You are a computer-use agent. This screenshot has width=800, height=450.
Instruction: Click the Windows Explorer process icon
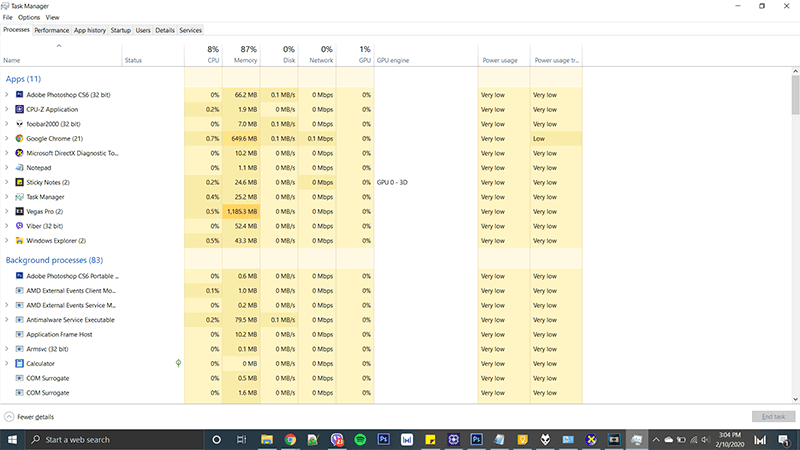tap(19, 240)
